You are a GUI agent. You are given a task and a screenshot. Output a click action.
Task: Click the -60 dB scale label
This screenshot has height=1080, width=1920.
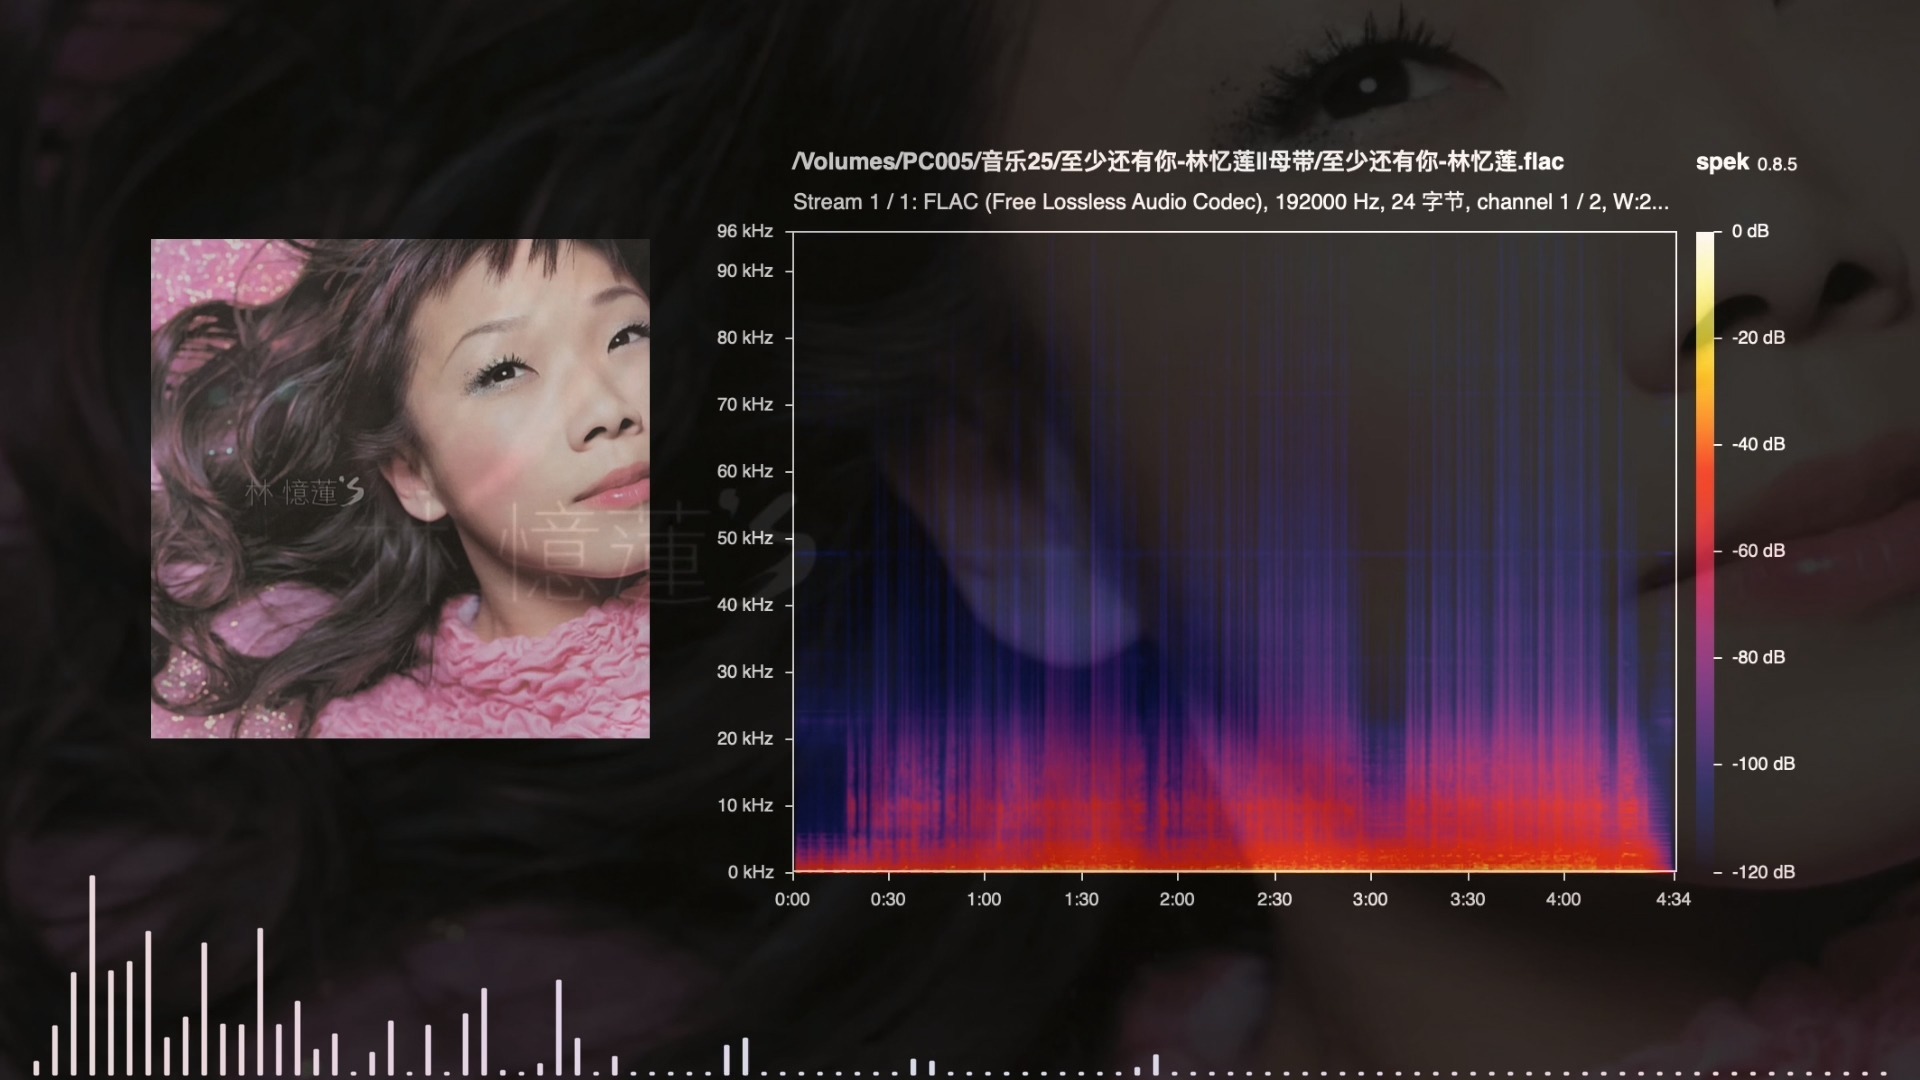coord(1758,551)
